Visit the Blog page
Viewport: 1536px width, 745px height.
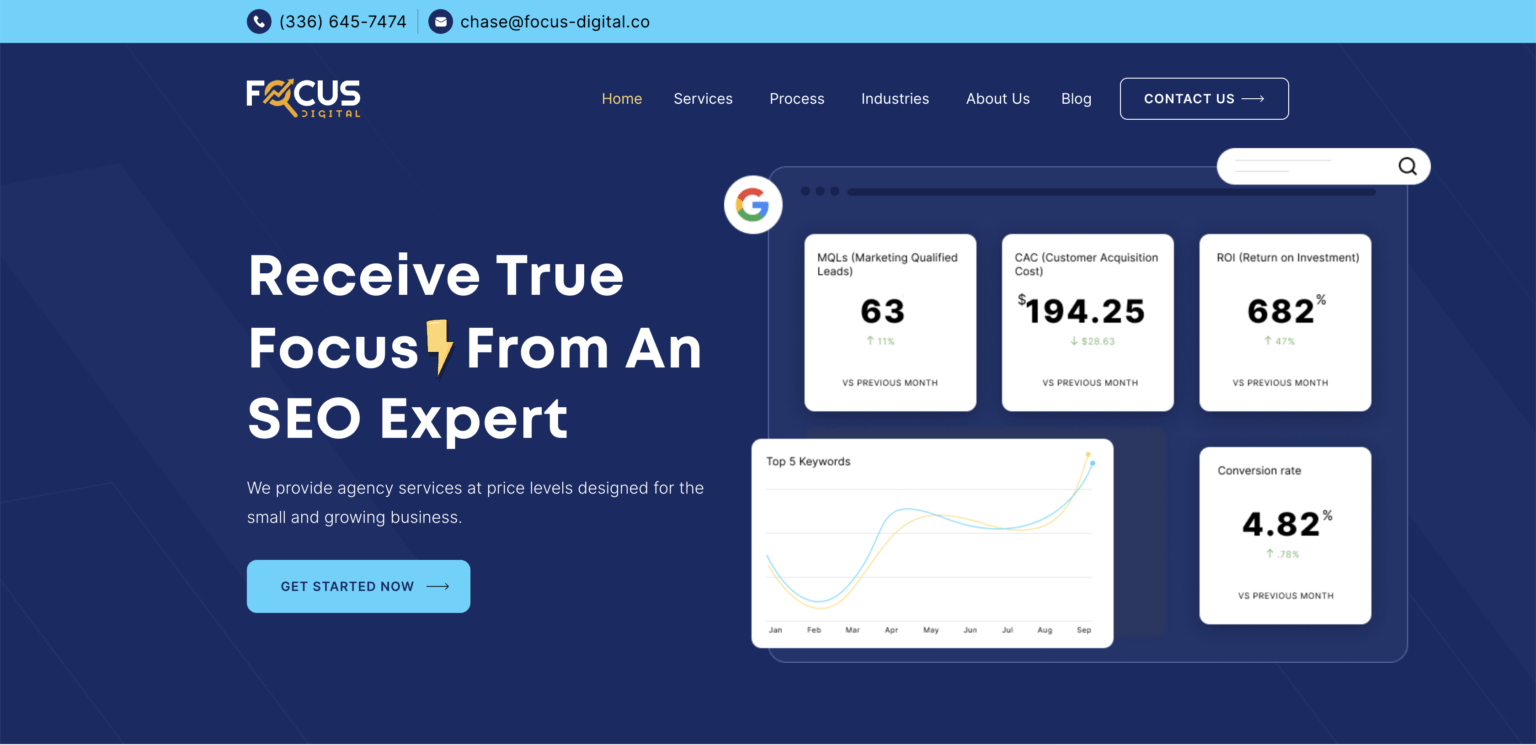(1076, 99)
